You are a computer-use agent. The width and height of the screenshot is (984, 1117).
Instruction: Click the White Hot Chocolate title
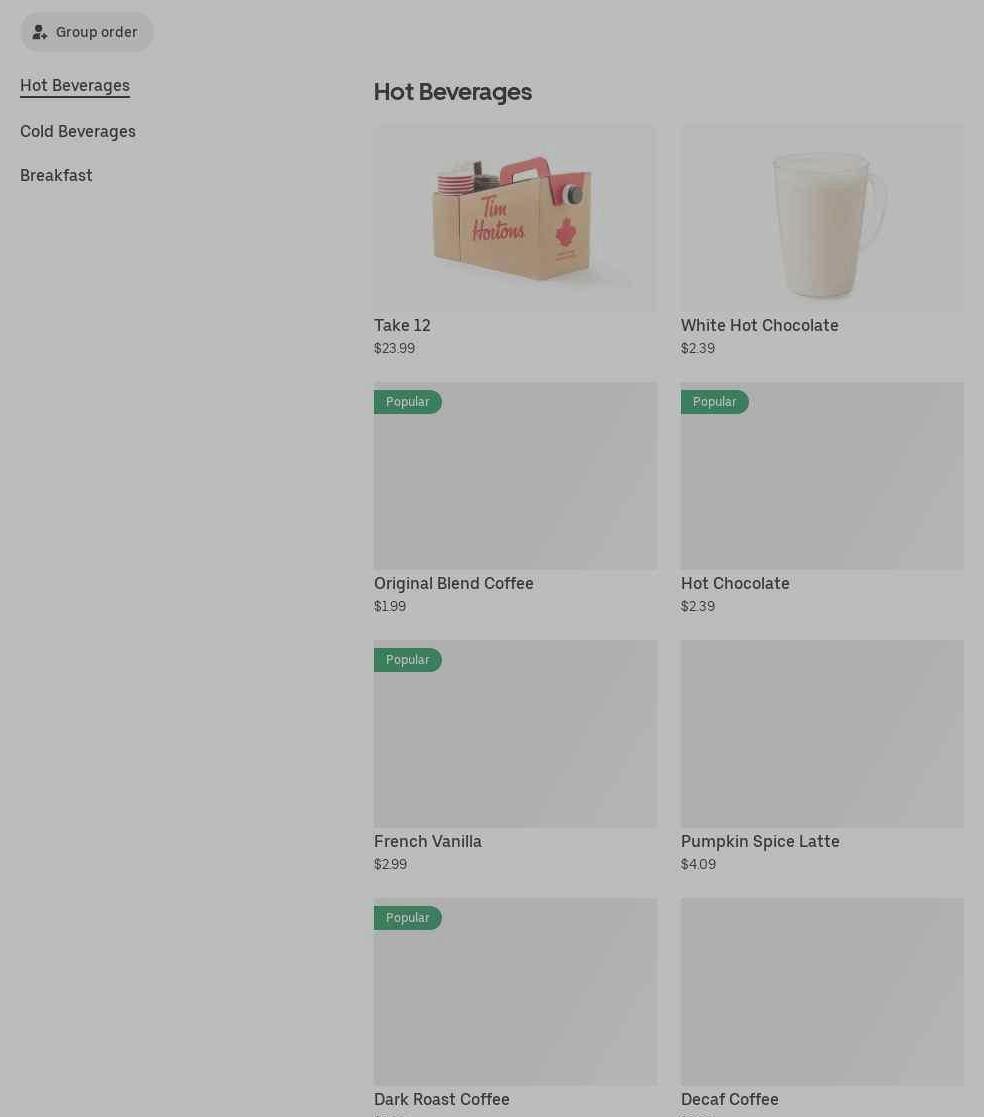pyautogui.click(x=760, y=326)
